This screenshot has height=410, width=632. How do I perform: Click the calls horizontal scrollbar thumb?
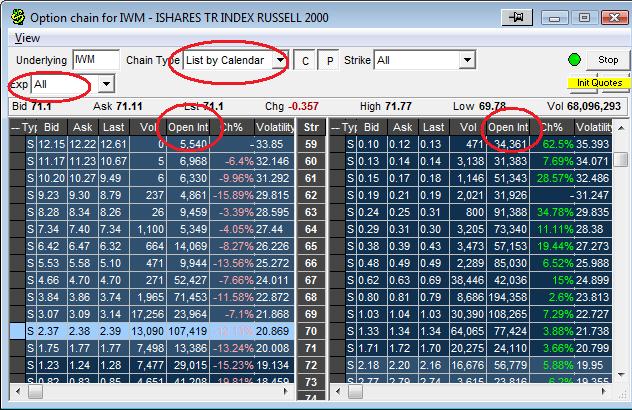click(x=36, y=391)
